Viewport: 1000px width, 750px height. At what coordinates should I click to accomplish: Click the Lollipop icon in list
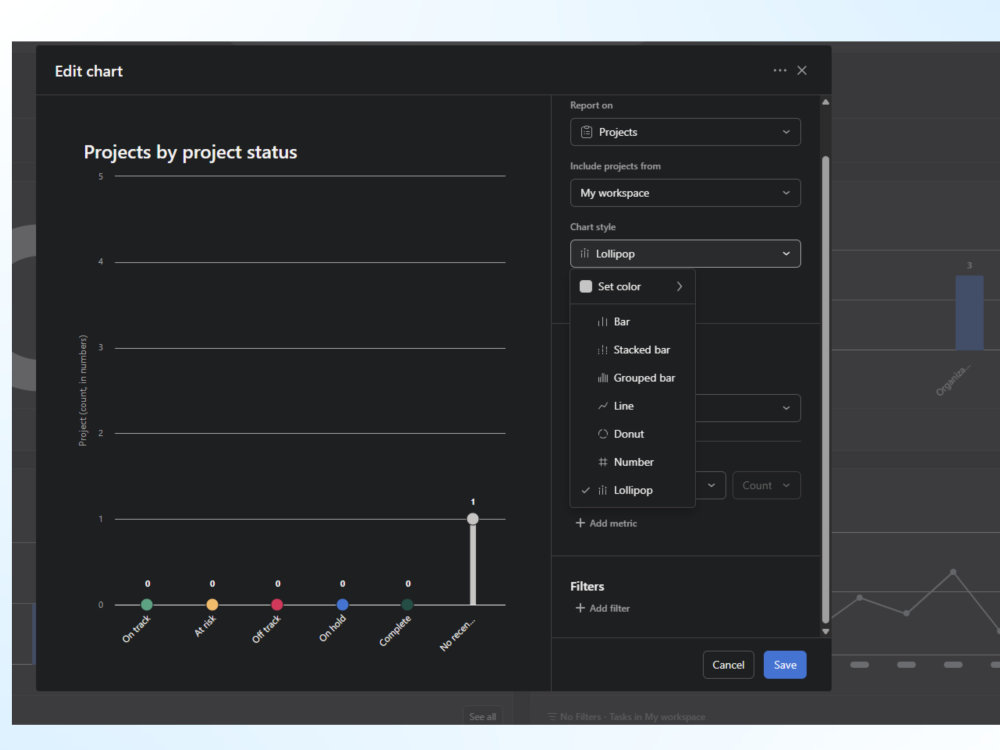coord(602,490)
